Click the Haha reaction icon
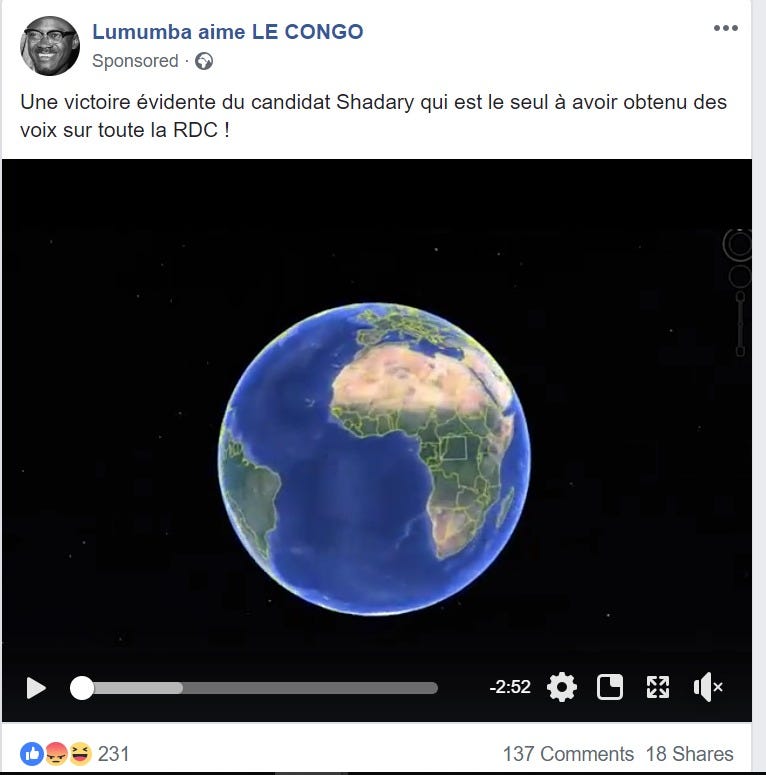This screenshot has width=766, height=775. [x=80, y=754]
